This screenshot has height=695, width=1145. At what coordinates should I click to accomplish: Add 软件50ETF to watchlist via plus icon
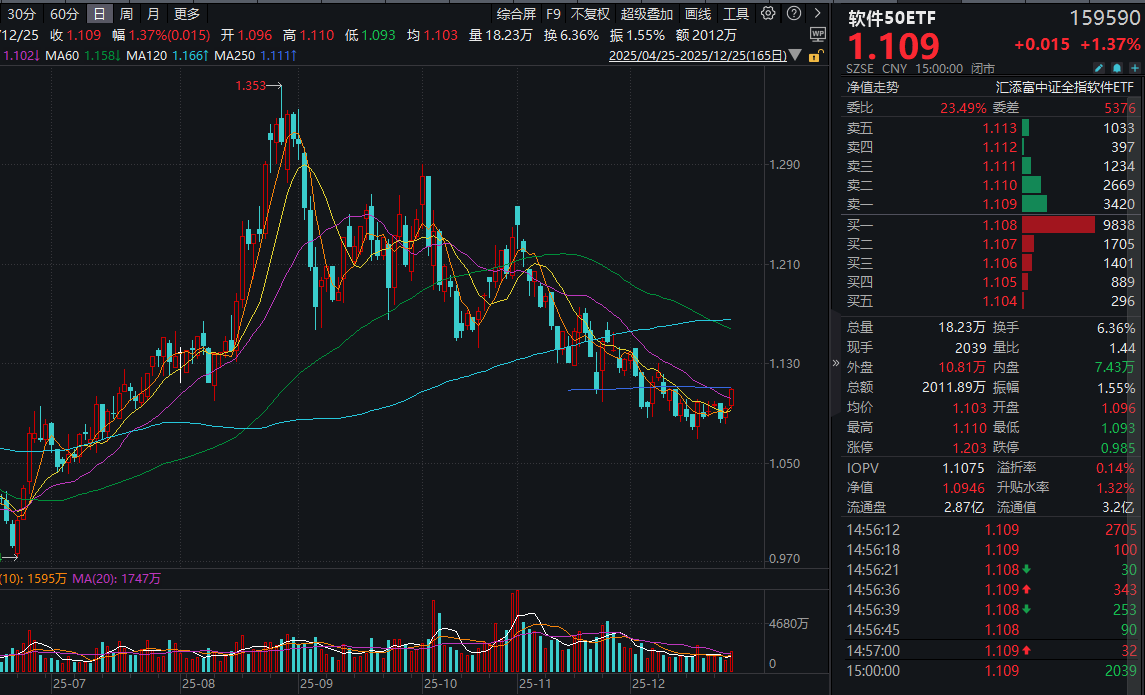point(1135,68)
